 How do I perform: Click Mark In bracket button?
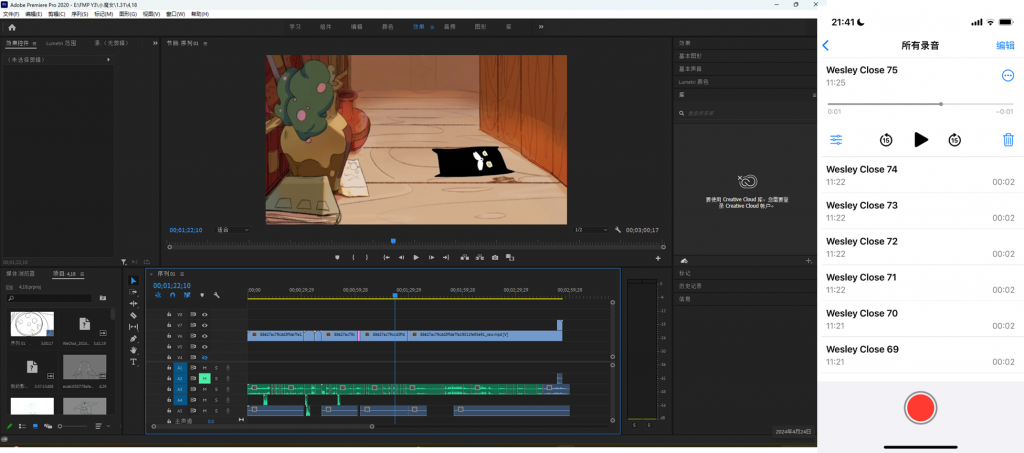coord(353,257)
